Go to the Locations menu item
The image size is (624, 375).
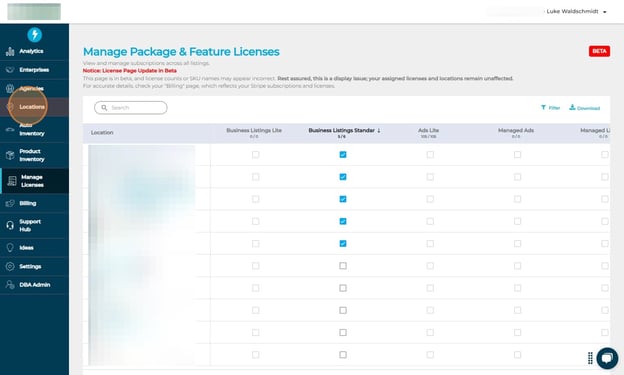click(34, 107)
